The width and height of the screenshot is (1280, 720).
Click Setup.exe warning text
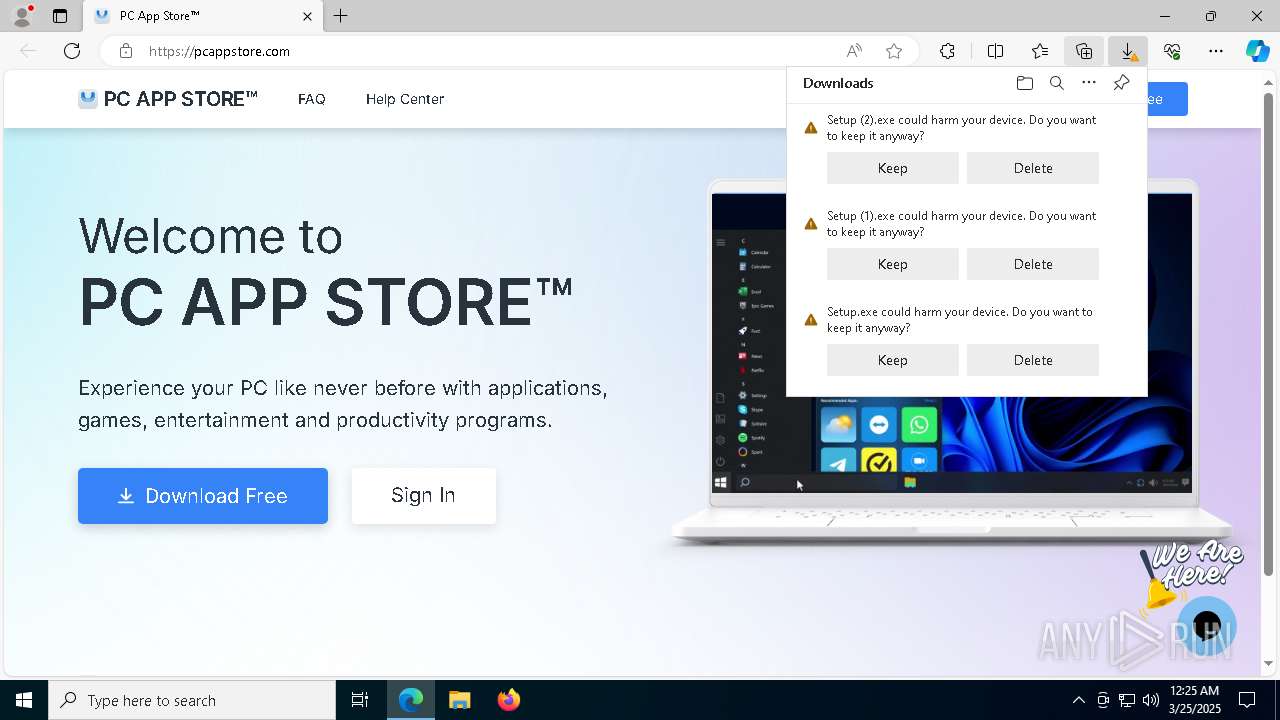(960, 319)
